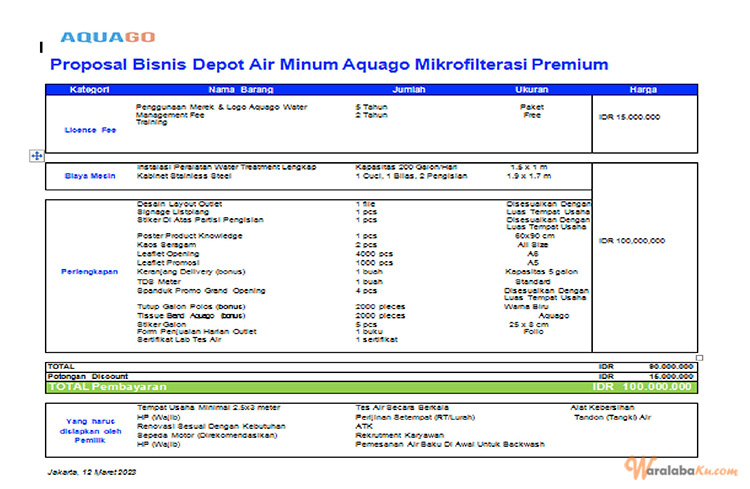Viewport: 750px width, 489px height.
Task: Click 'Stiker Di Atas Partisi Pengisian'
Action: [200, 220]
